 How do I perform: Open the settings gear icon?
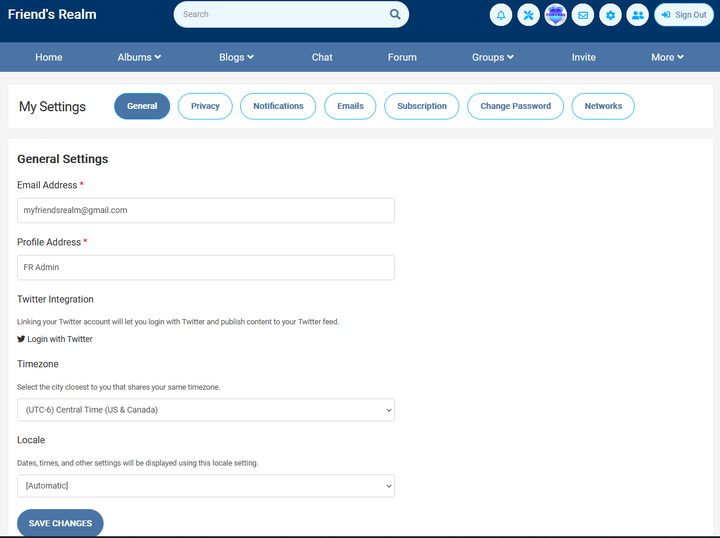(610, 15)
